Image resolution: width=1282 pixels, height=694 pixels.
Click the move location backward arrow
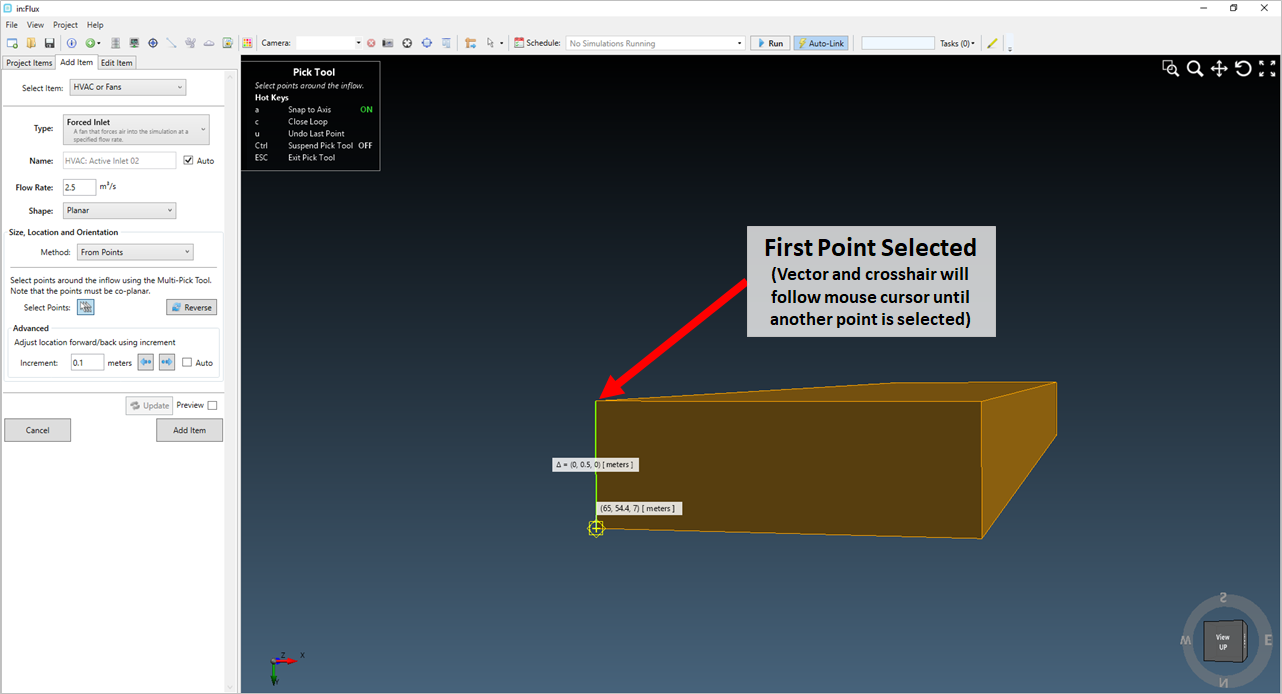coord(146,363)
